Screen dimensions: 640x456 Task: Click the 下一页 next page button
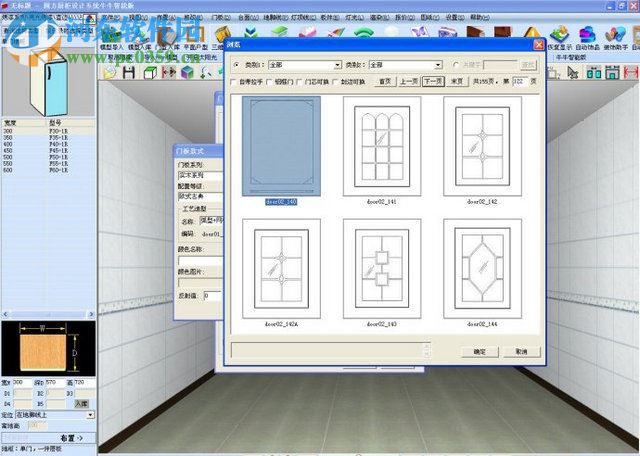[x=433, y=82]
